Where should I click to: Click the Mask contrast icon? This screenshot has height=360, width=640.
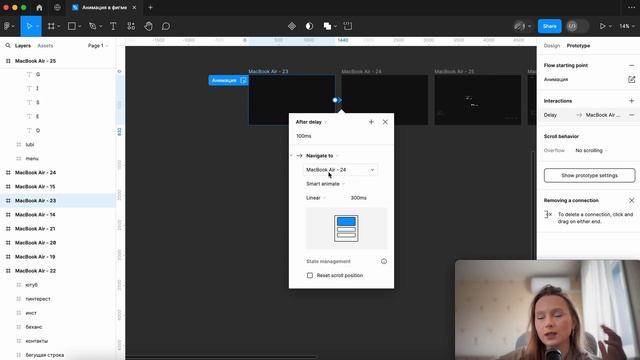tap(309, 26)
